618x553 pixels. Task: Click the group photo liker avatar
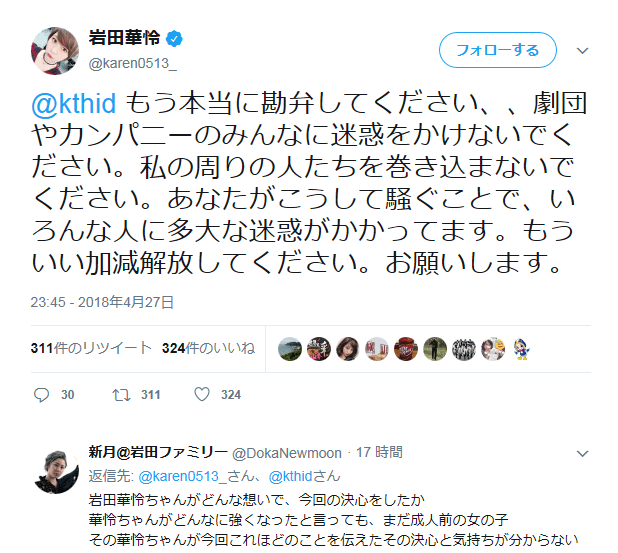464,349
